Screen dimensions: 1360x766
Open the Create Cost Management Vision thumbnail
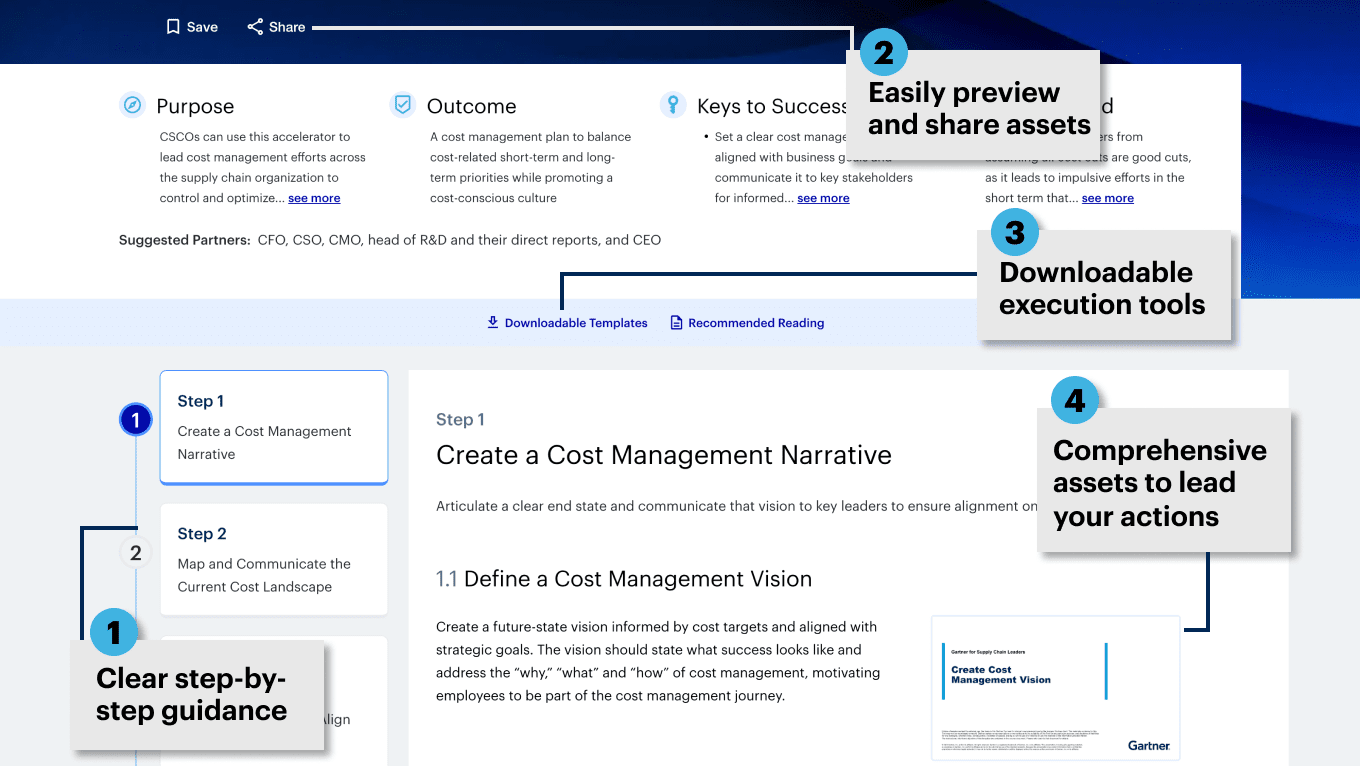pyautogui.click(x=1055, y=688)
